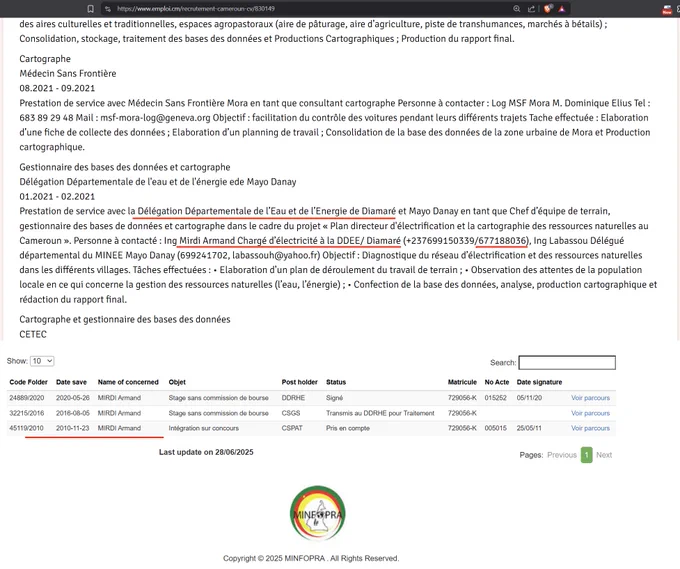Click post holder 'CSGS' cell
The height and width of the screenshot is (569, 680).
coord(291,413)
